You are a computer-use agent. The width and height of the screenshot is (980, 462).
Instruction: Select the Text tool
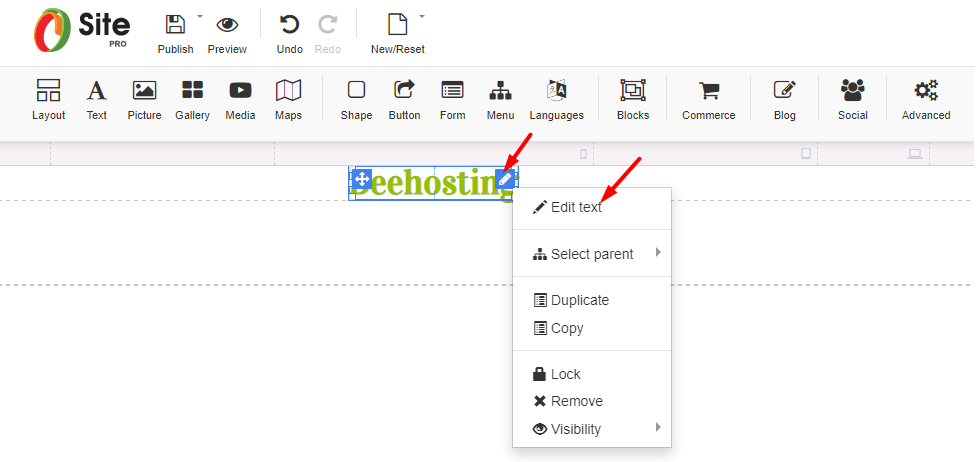click(96, 99)
